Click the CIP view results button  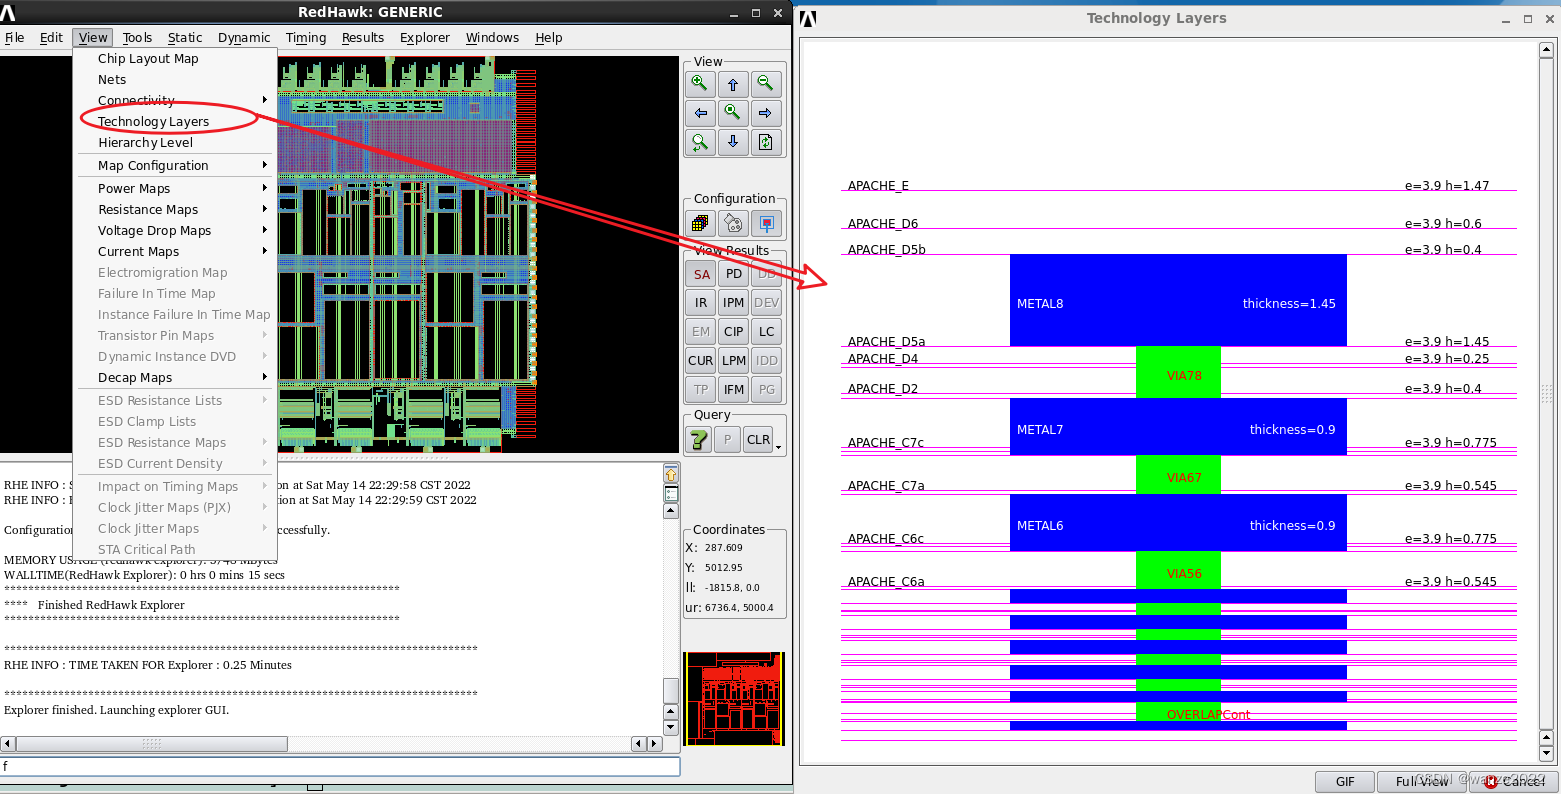tap(734, 331)
